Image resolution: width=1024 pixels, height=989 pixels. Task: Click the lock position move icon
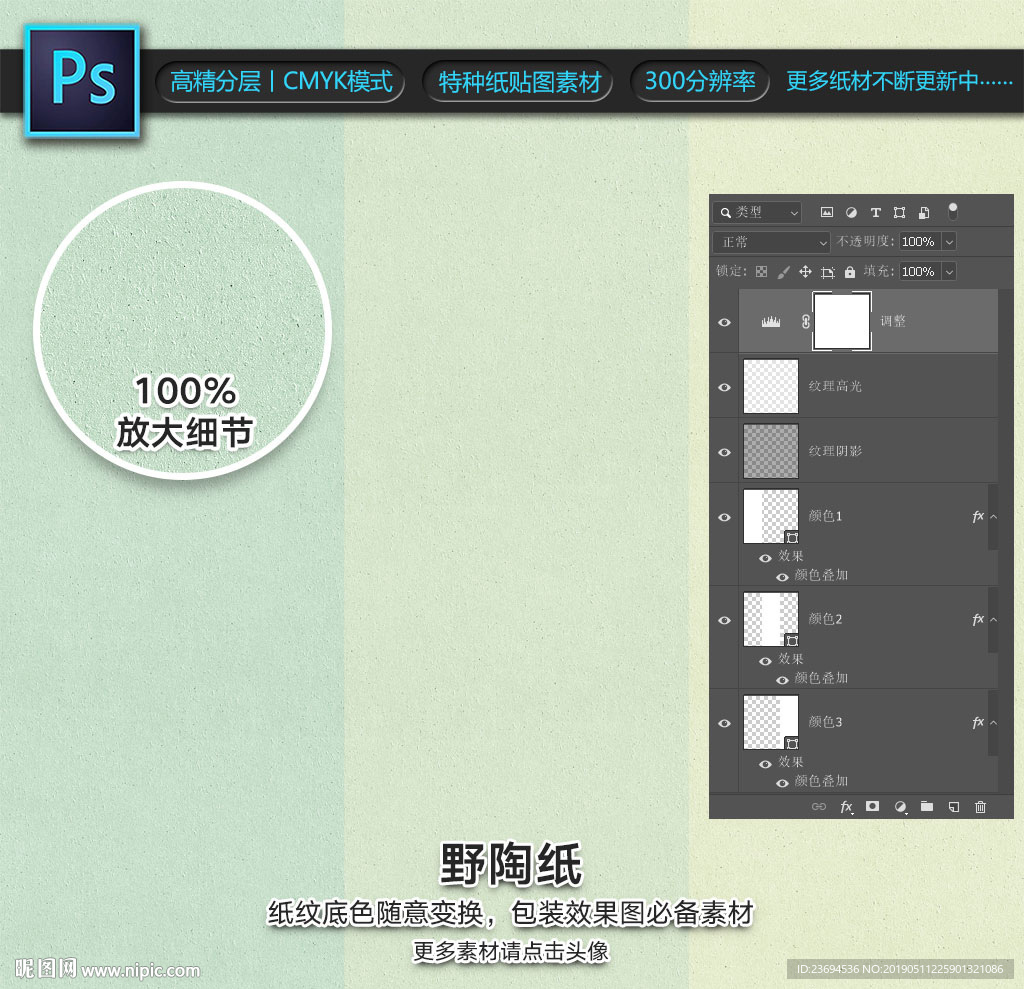point(805,272)
